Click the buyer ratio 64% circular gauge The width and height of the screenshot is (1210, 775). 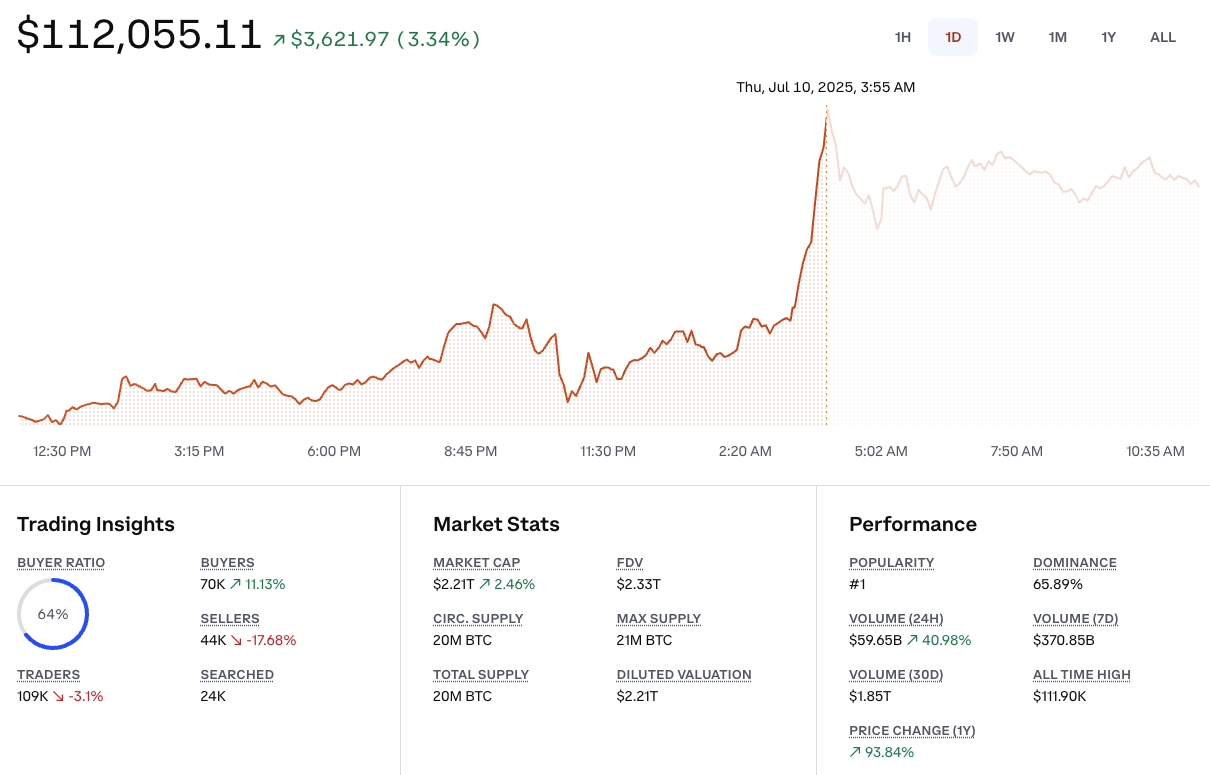(x=53, y=614)
